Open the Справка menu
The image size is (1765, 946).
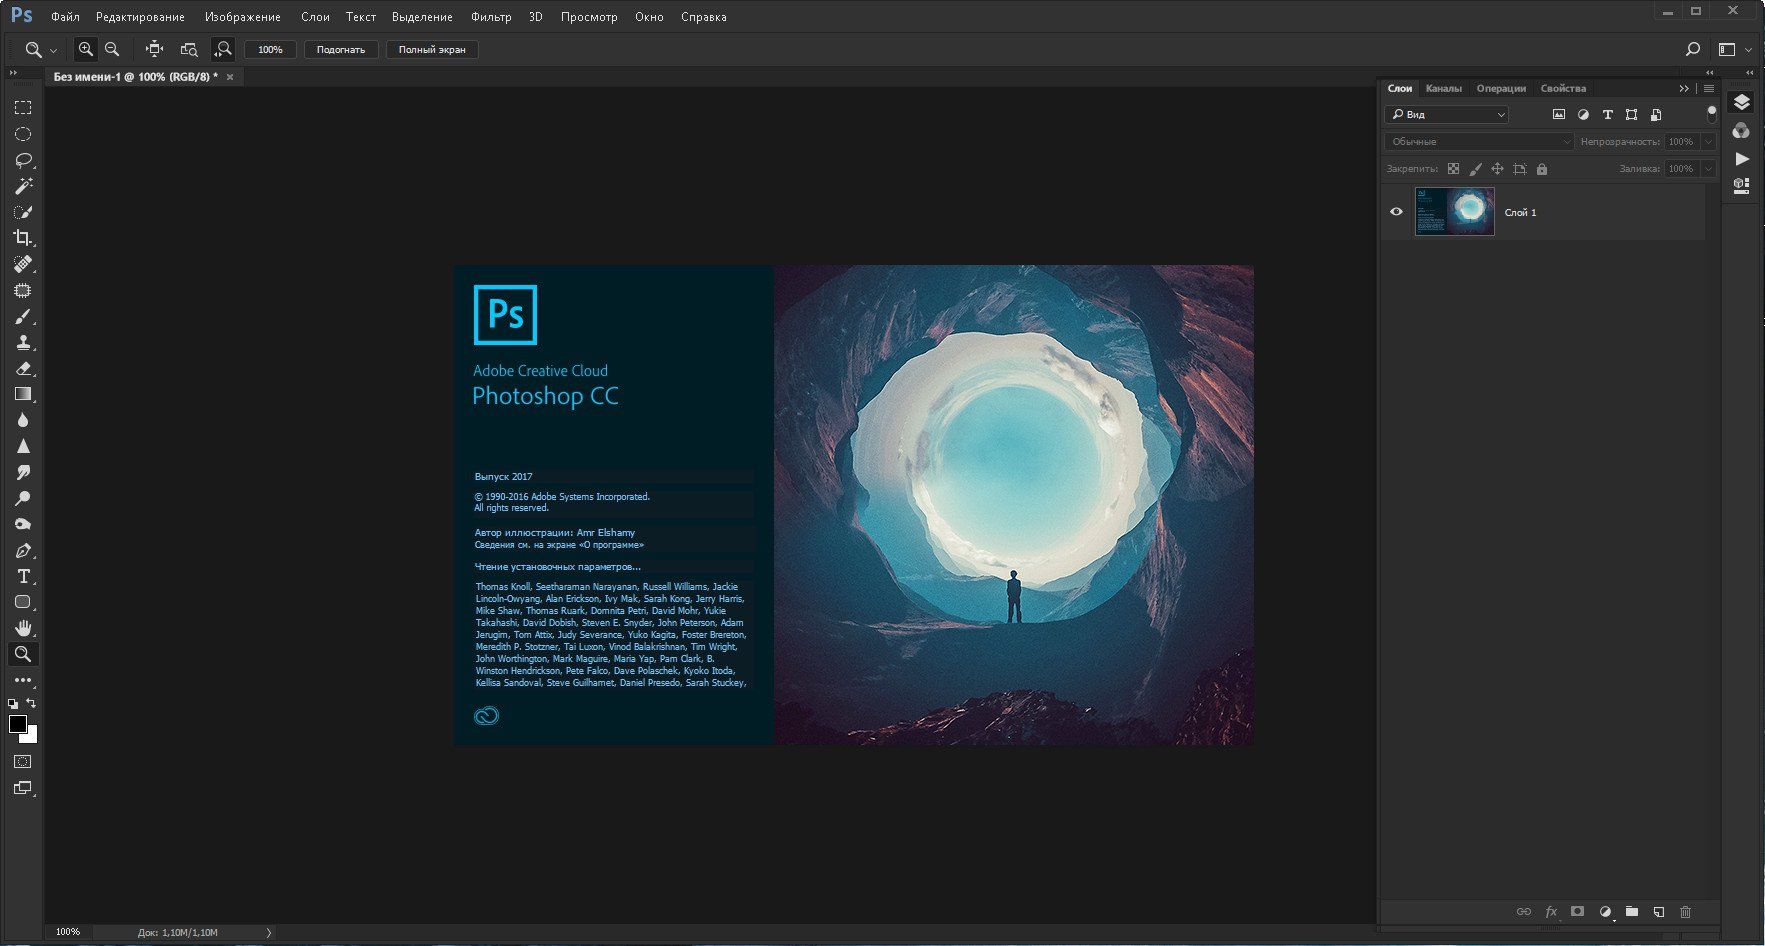pos(704,17)
